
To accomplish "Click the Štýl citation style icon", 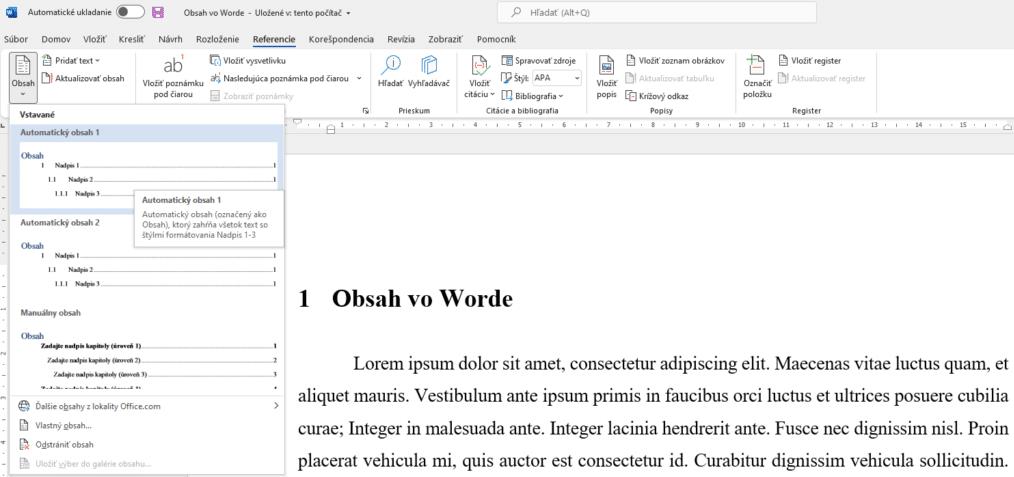I will 506,78.
